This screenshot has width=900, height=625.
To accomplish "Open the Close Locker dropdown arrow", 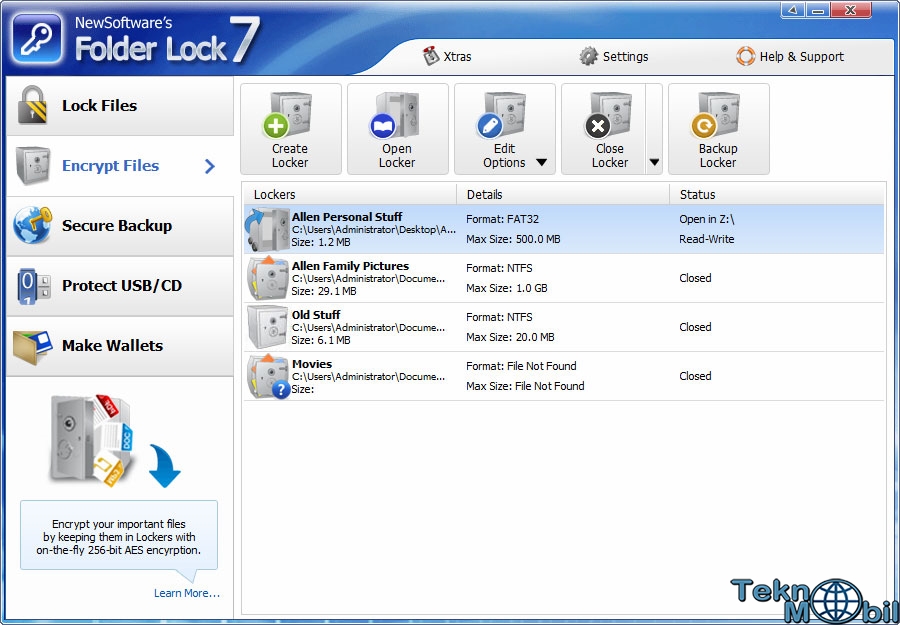I will [654, 162].
